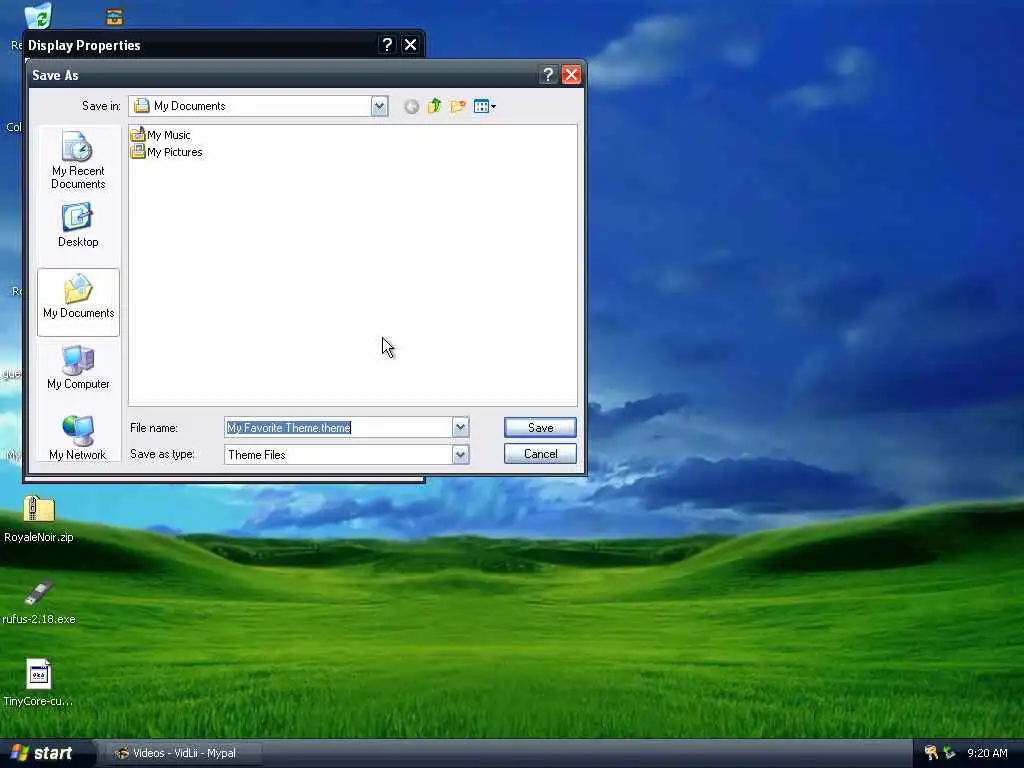Screen dimensions: 1024x768
Task: Expand the Save in dropdown arrow
Action: pos(379,106)
